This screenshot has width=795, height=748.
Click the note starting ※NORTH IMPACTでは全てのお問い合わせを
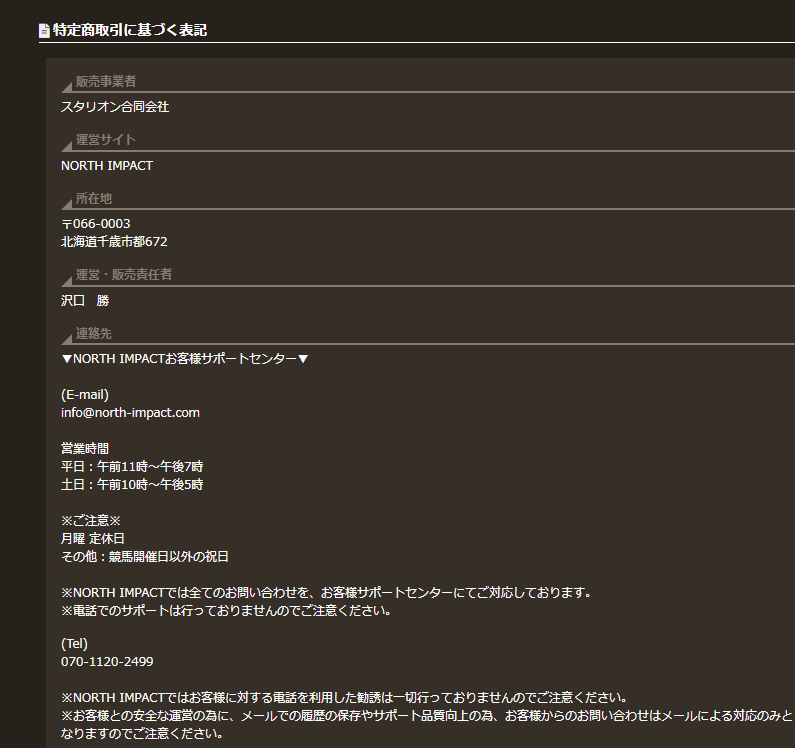coord(327,593)
